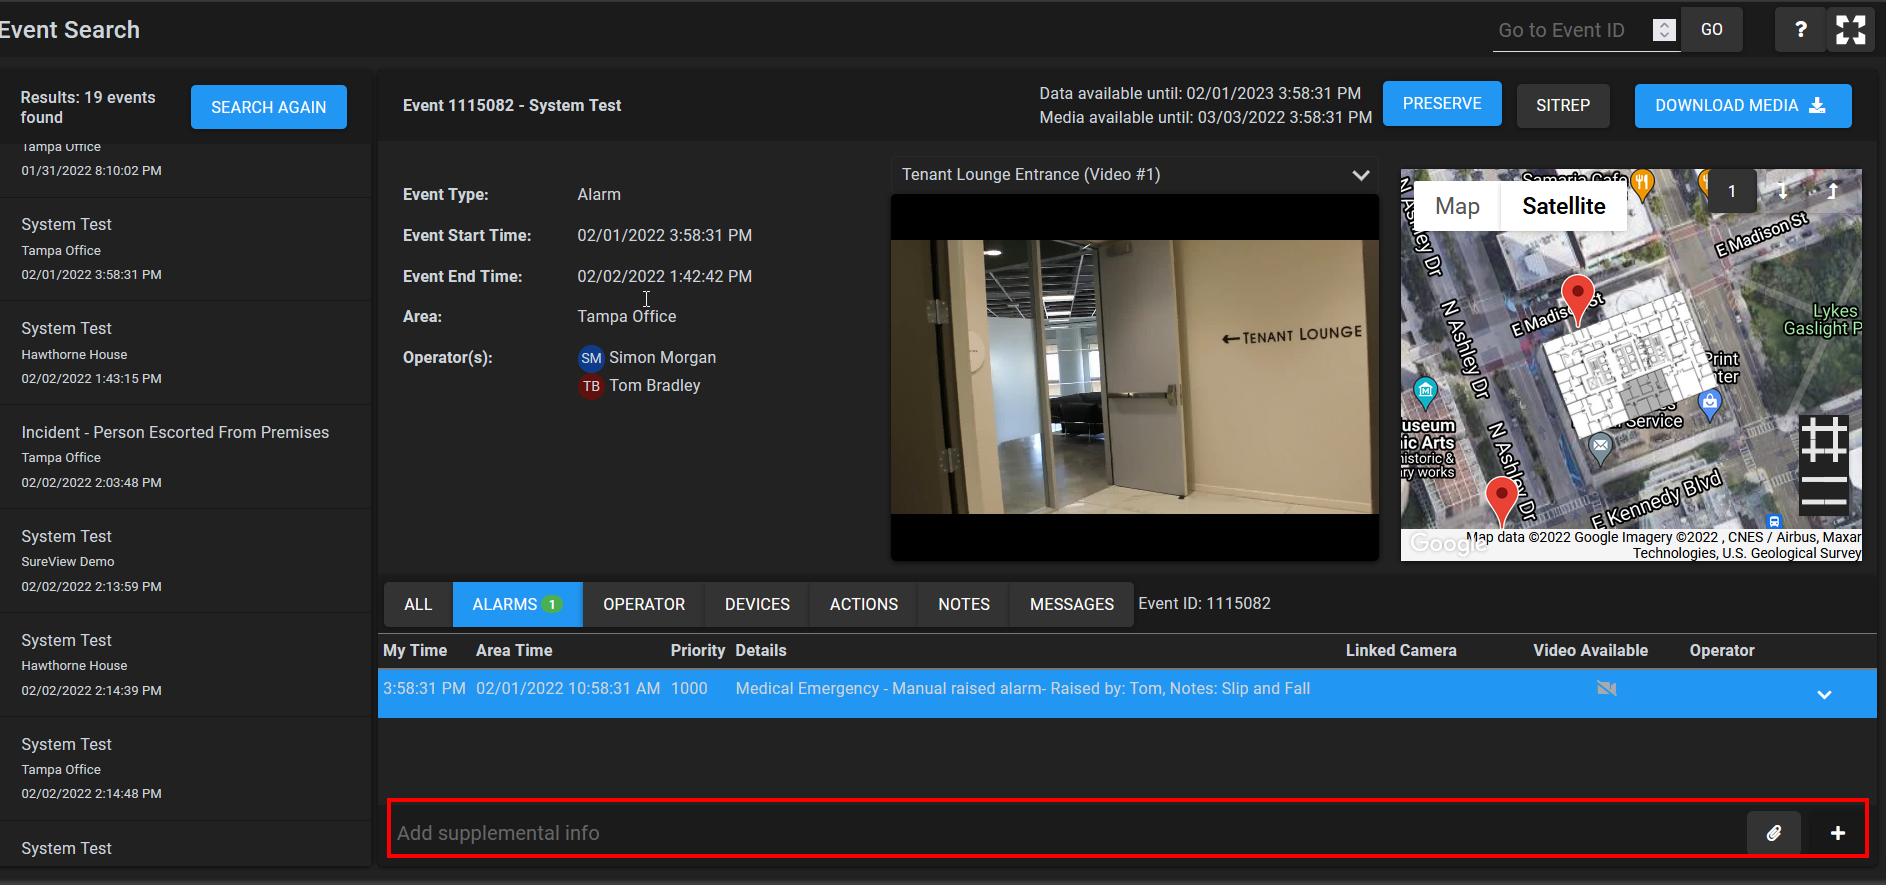Screen dimensions: 1886x885
Task: Click Simon Morgan's SM avatar
Action: (x=591, y=358)
